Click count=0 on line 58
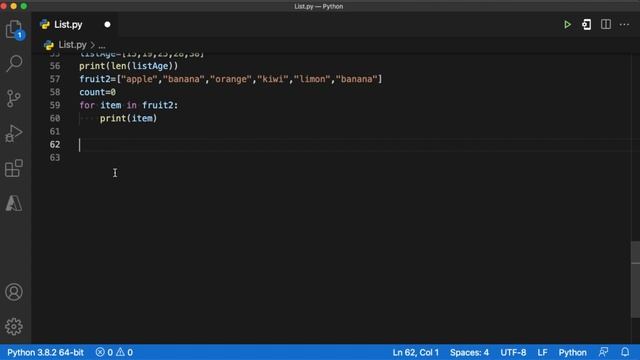 [98, 92]
